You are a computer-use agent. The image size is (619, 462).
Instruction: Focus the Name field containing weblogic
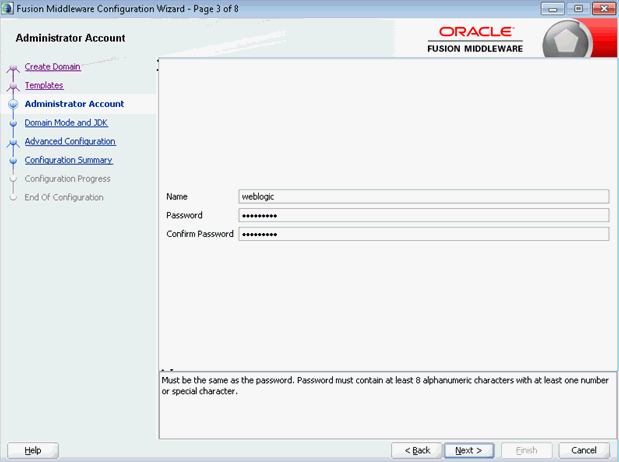[424, 197]
